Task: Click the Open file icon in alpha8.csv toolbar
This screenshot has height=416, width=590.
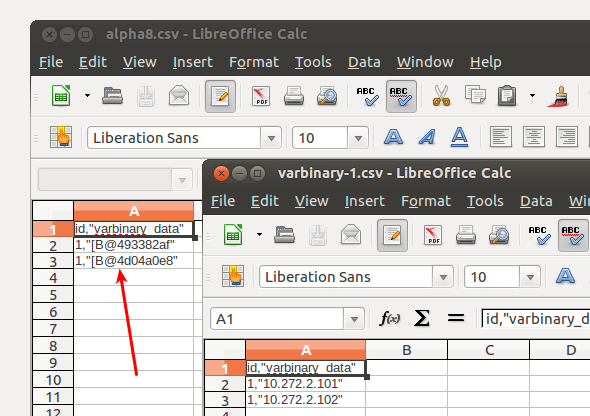Action: point(112,96)
